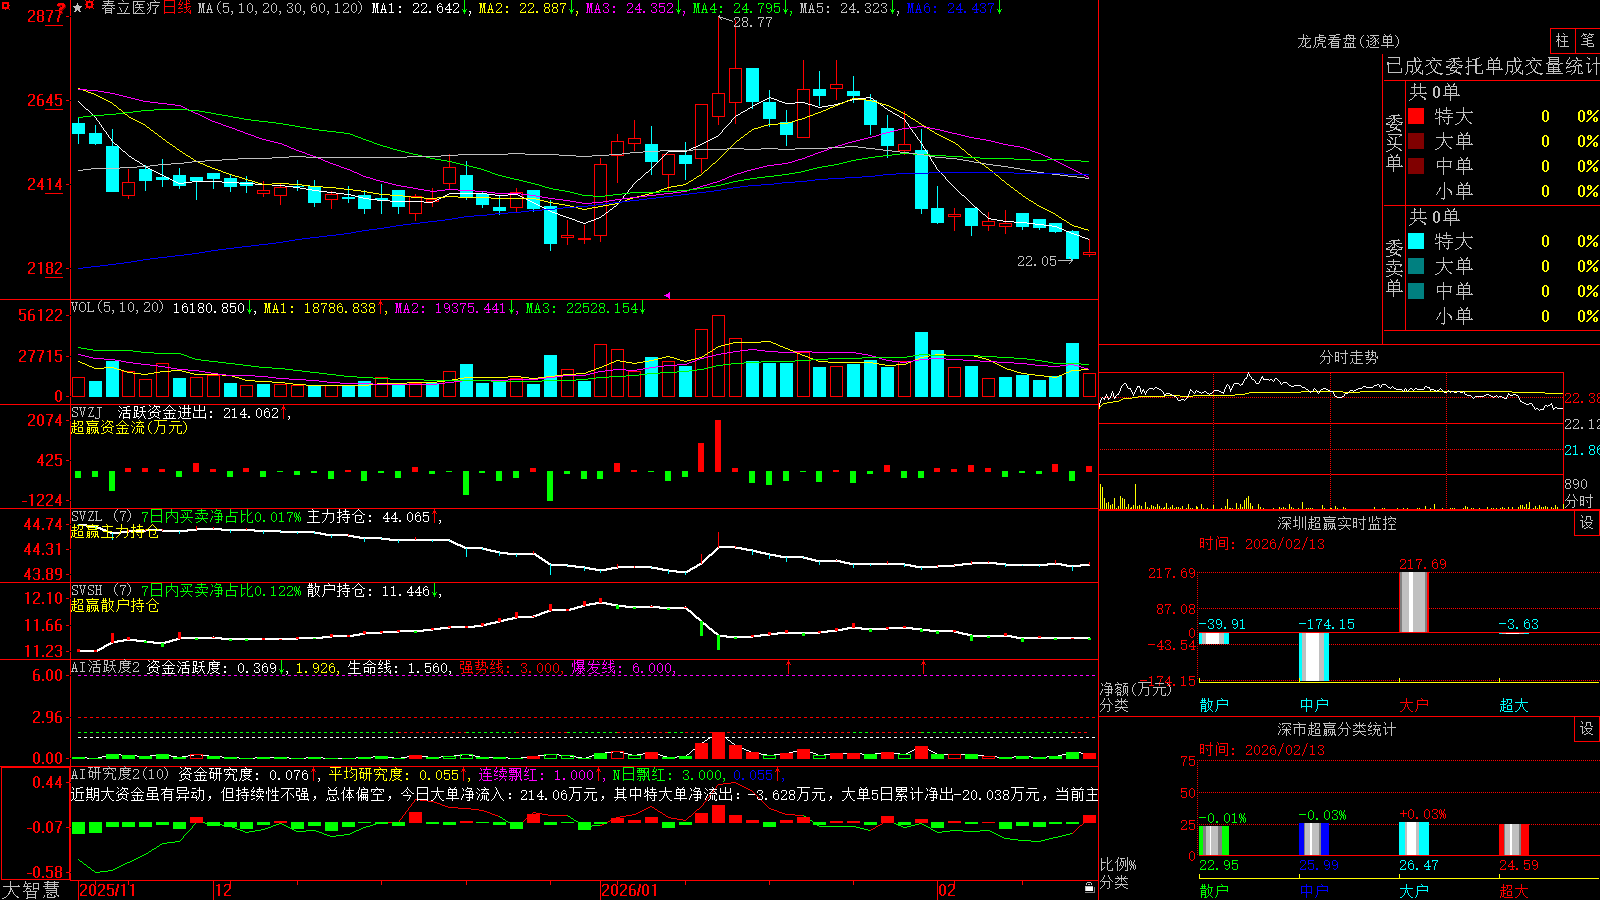Click the 2026/01 date marker on timeline
This screenshot has height=900, width=1600.
pyautogui.click(x=630, y=890)
